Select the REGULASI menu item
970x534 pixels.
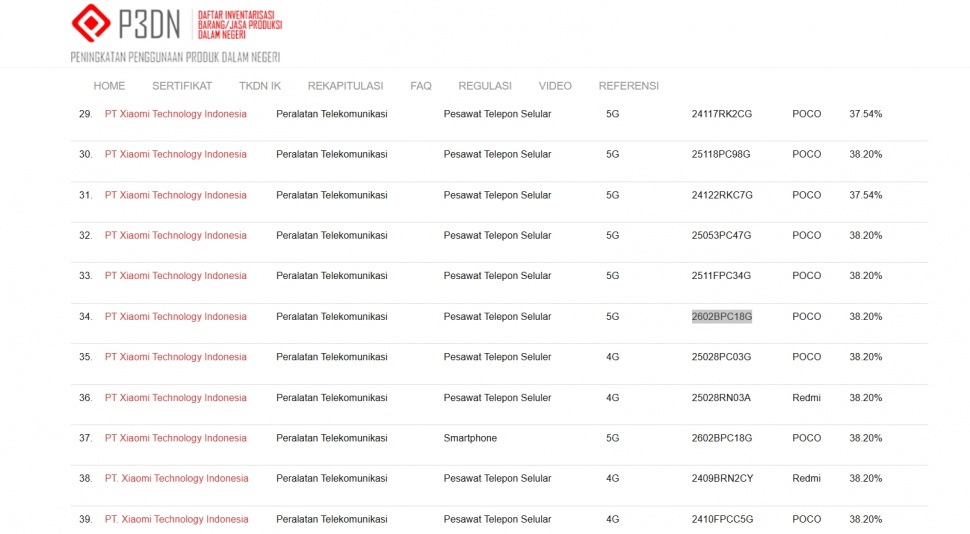(x=485, y=86)
